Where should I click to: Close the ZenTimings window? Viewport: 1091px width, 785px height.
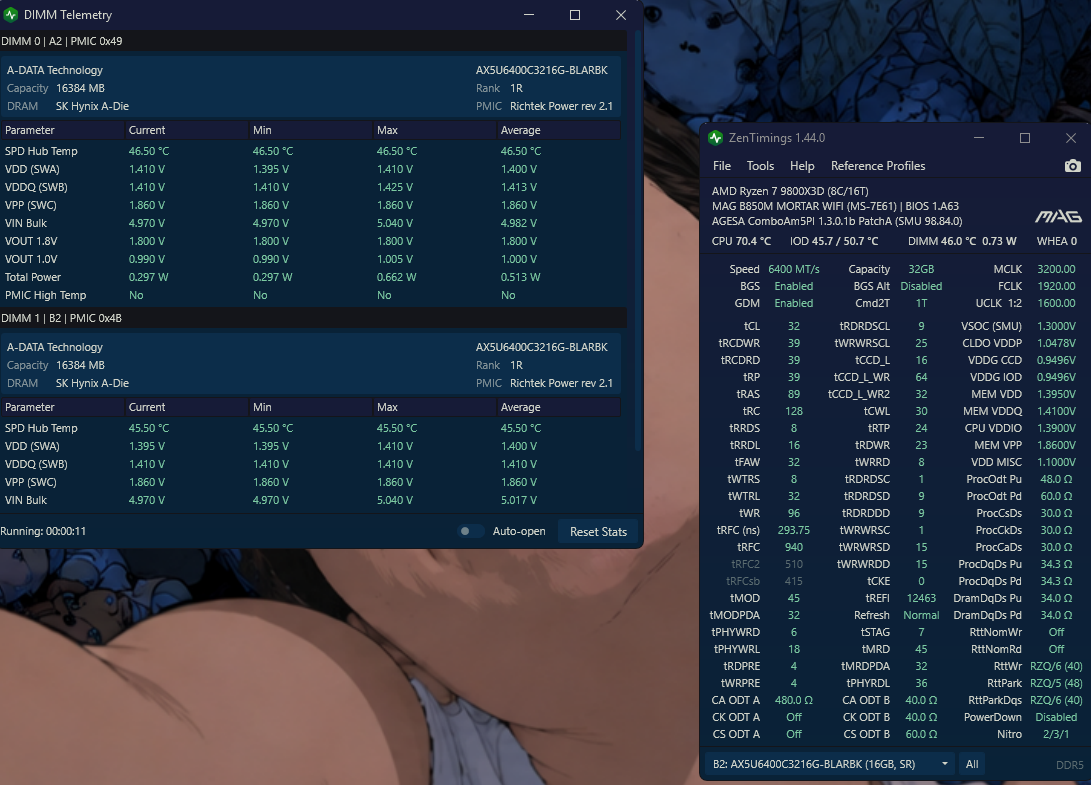(1071, 138)
